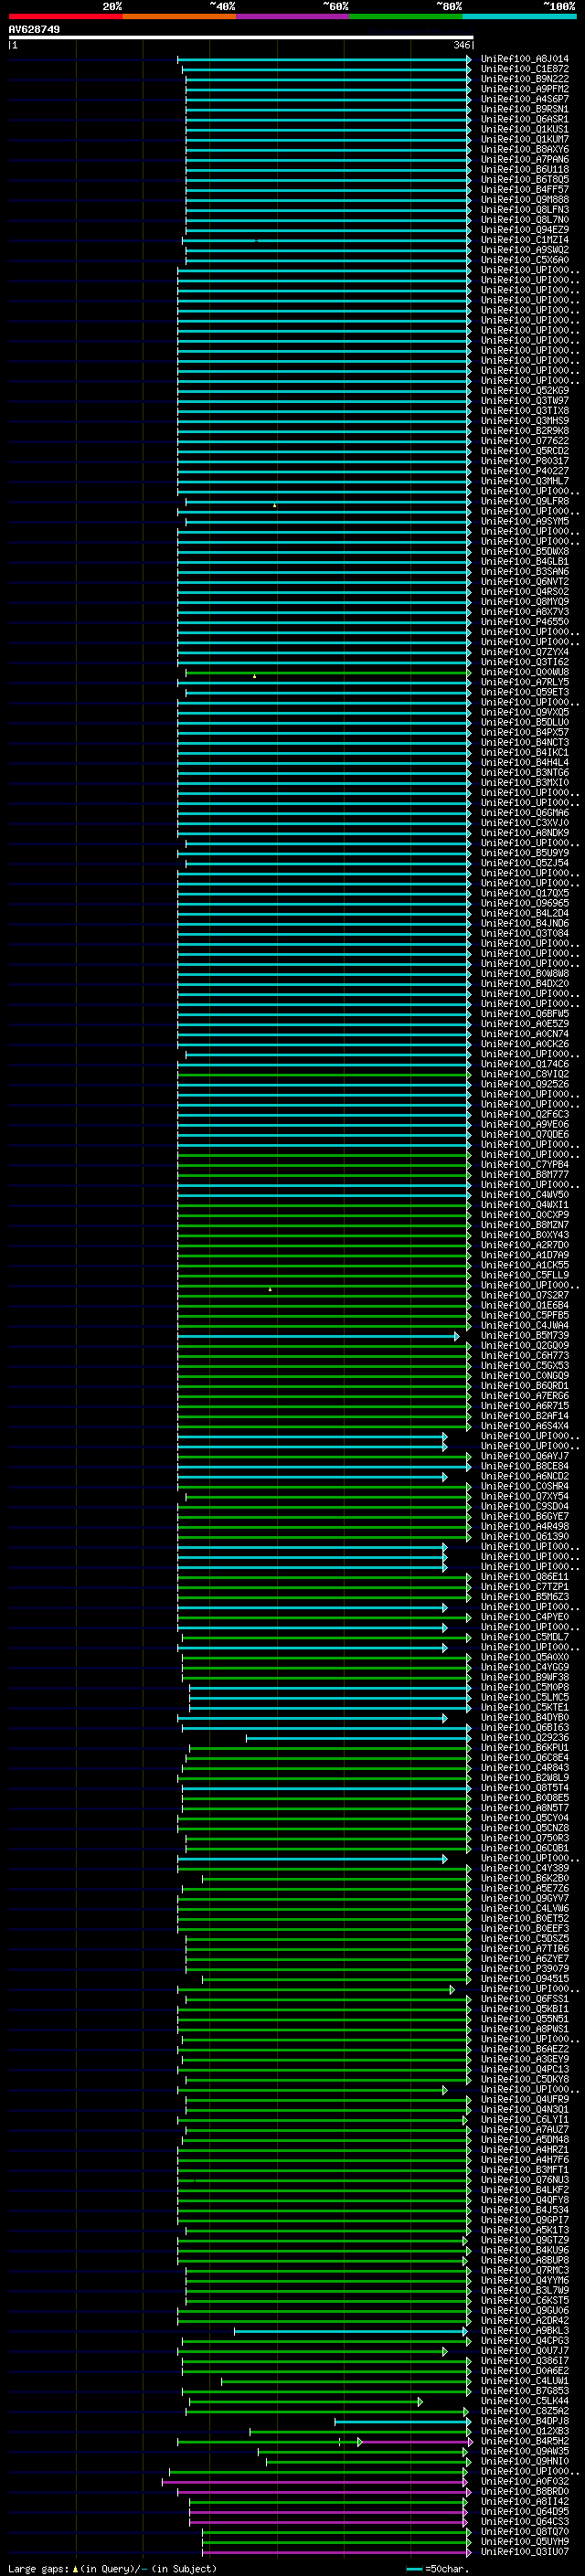585x2576 pixels.
Task: Select hit label UniRef100_B4DYB0
Action: point(525,1717)
